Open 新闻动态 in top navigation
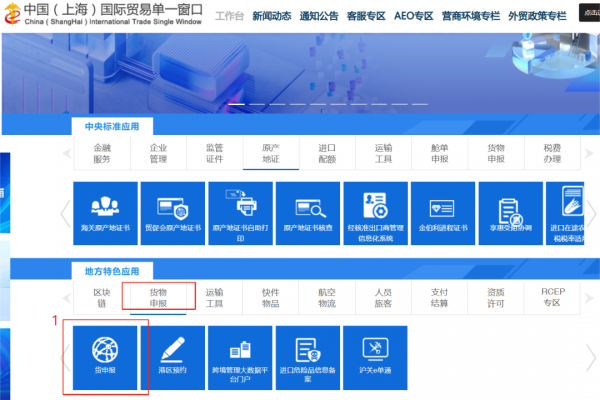This screenshot has height=400, width=600. pos(272,17)
